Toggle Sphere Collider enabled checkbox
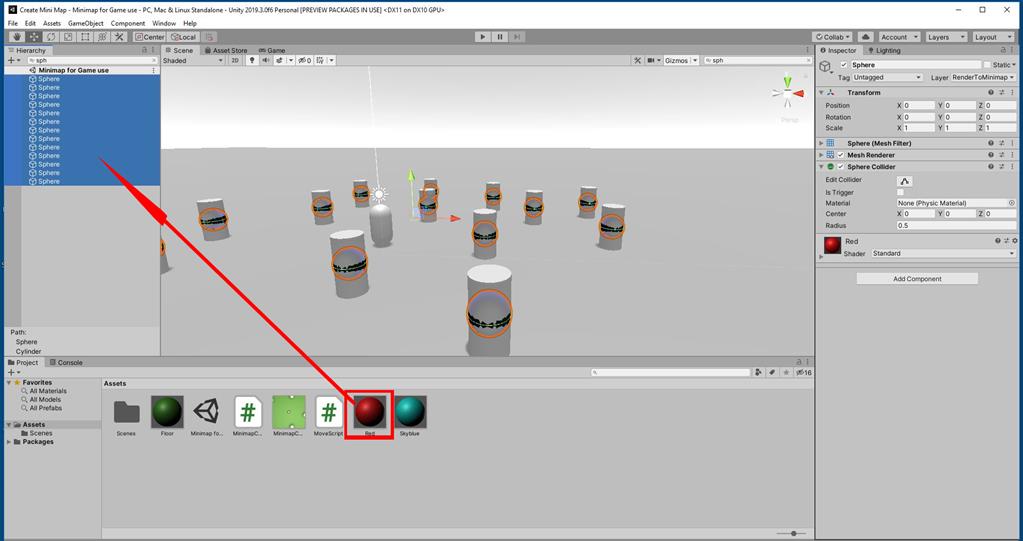 (x=841, y=167)
